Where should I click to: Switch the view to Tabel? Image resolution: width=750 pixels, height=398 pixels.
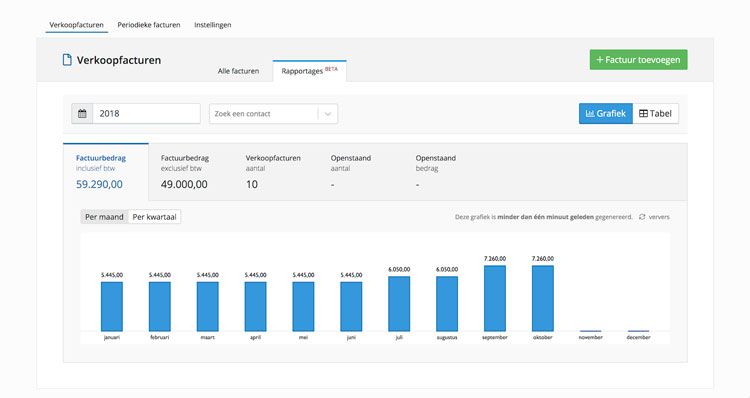tap(655, 113)
